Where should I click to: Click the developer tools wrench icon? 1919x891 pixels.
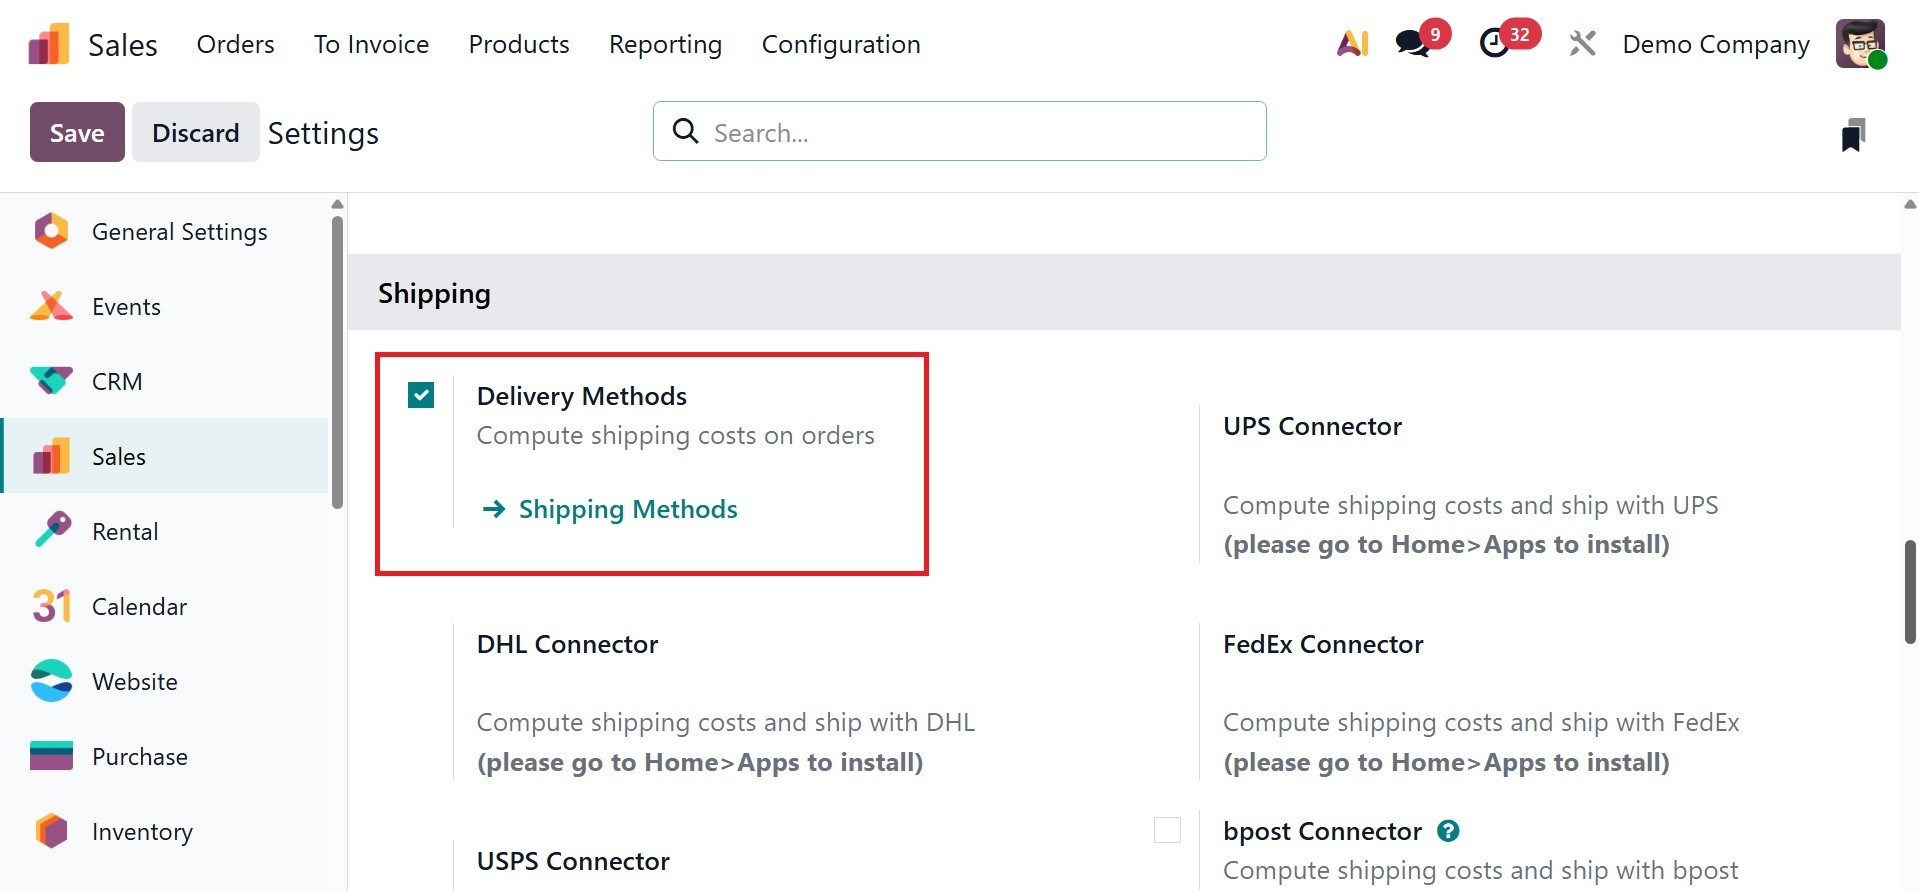click(1582, 43)
